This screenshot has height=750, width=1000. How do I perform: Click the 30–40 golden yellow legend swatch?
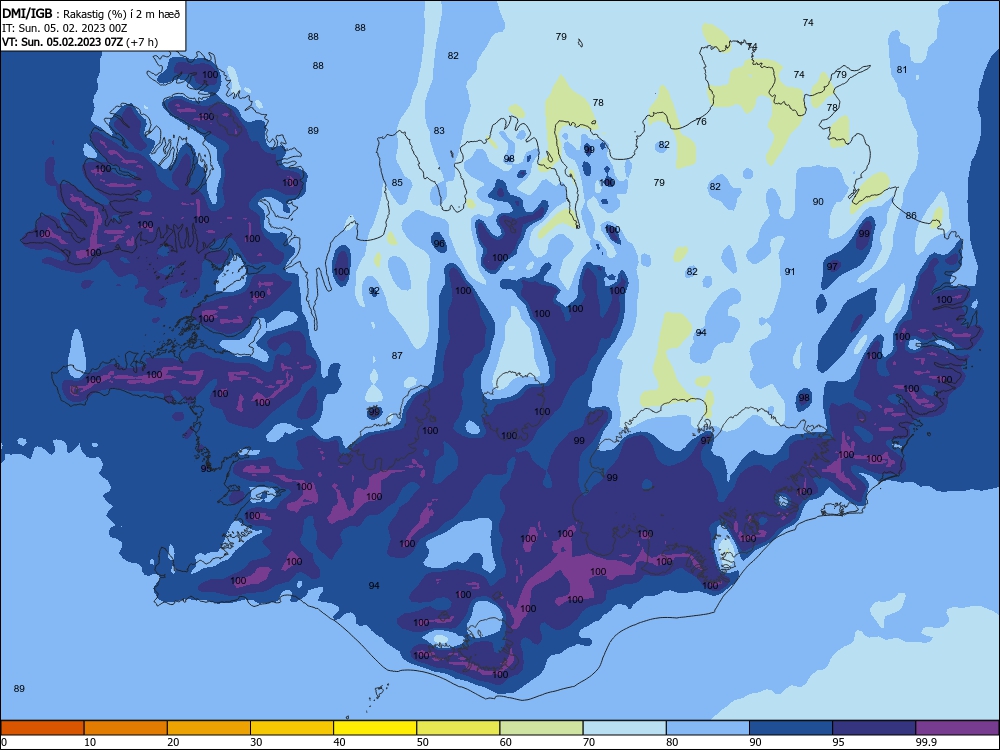(292, 728)
